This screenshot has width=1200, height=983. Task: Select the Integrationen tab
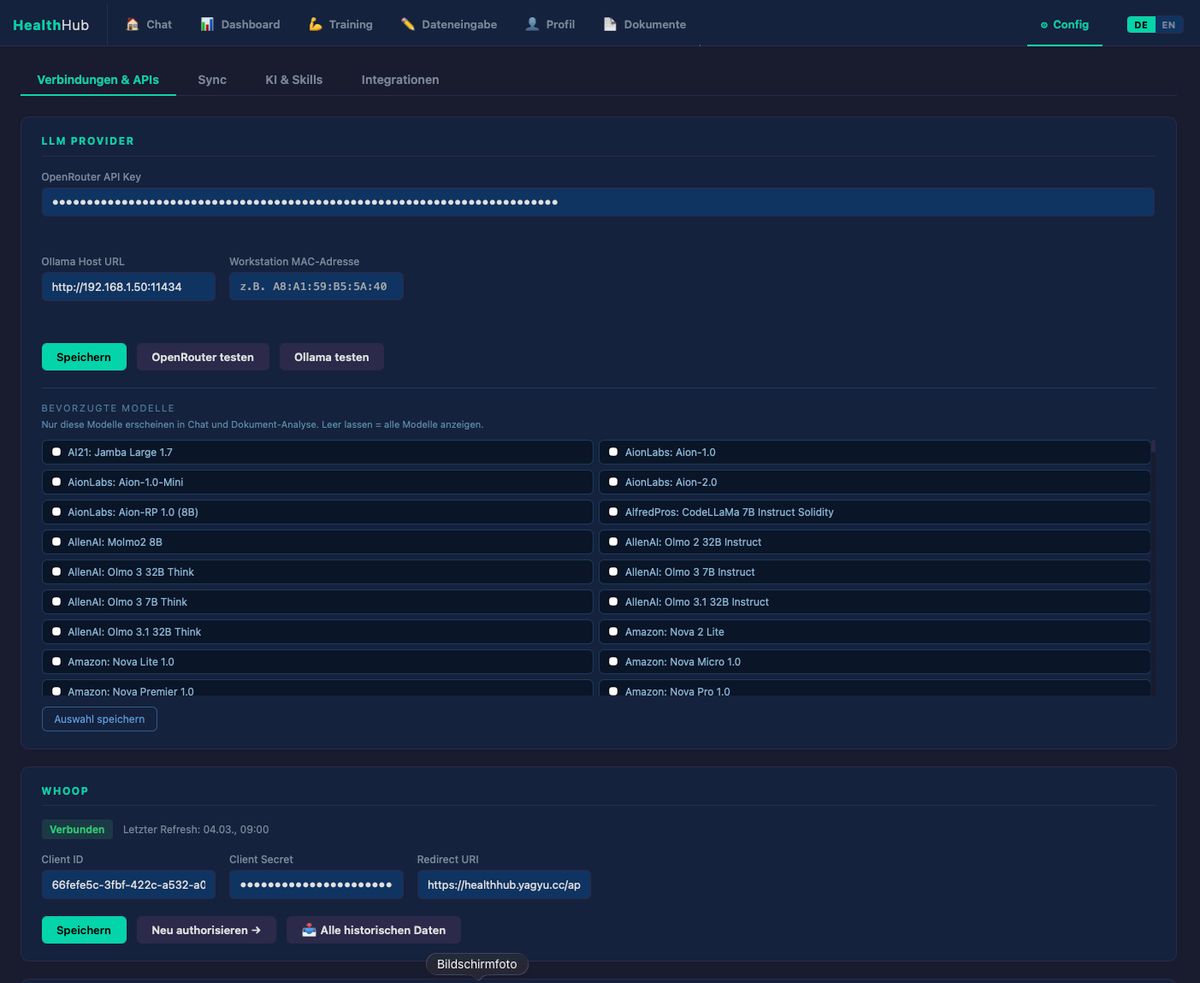coord(400,80)
